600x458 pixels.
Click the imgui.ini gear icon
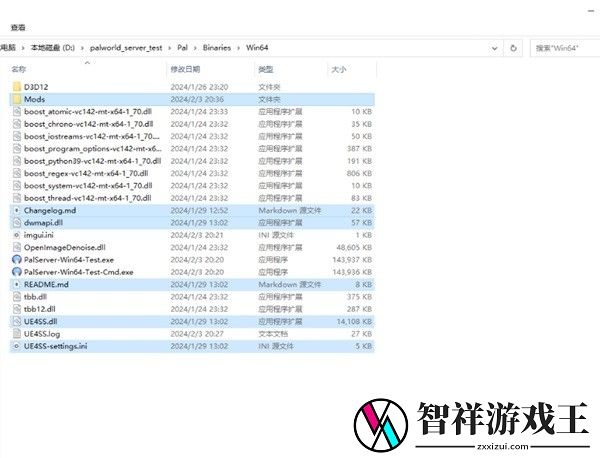16,235
